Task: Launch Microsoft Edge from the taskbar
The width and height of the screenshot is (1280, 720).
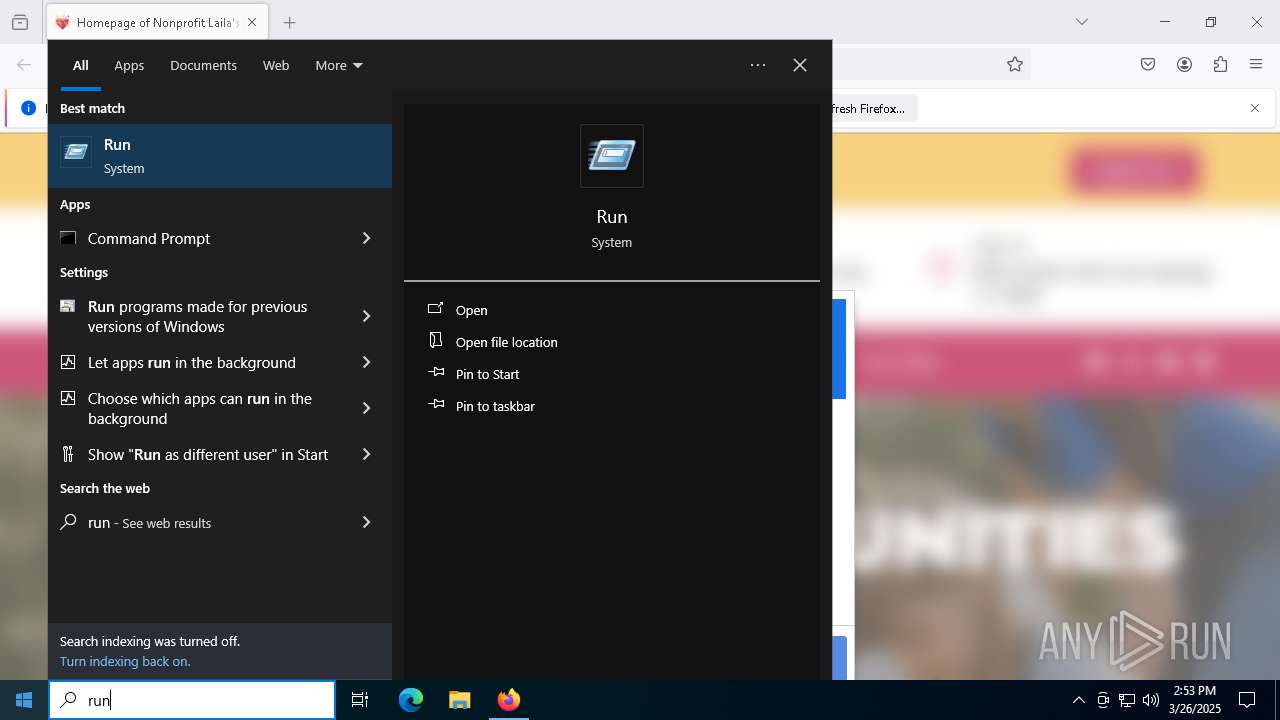Action: [x=411, y=700]
